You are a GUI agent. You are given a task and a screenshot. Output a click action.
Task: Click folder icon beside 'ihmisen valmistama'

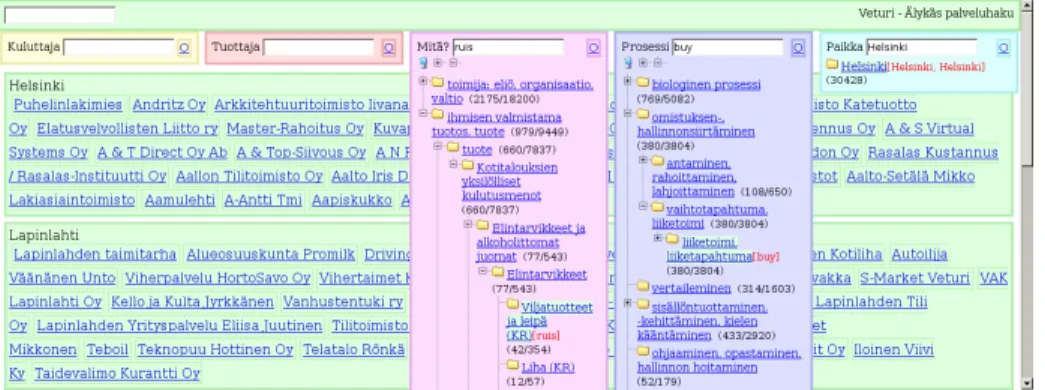[x=437, y=114]
